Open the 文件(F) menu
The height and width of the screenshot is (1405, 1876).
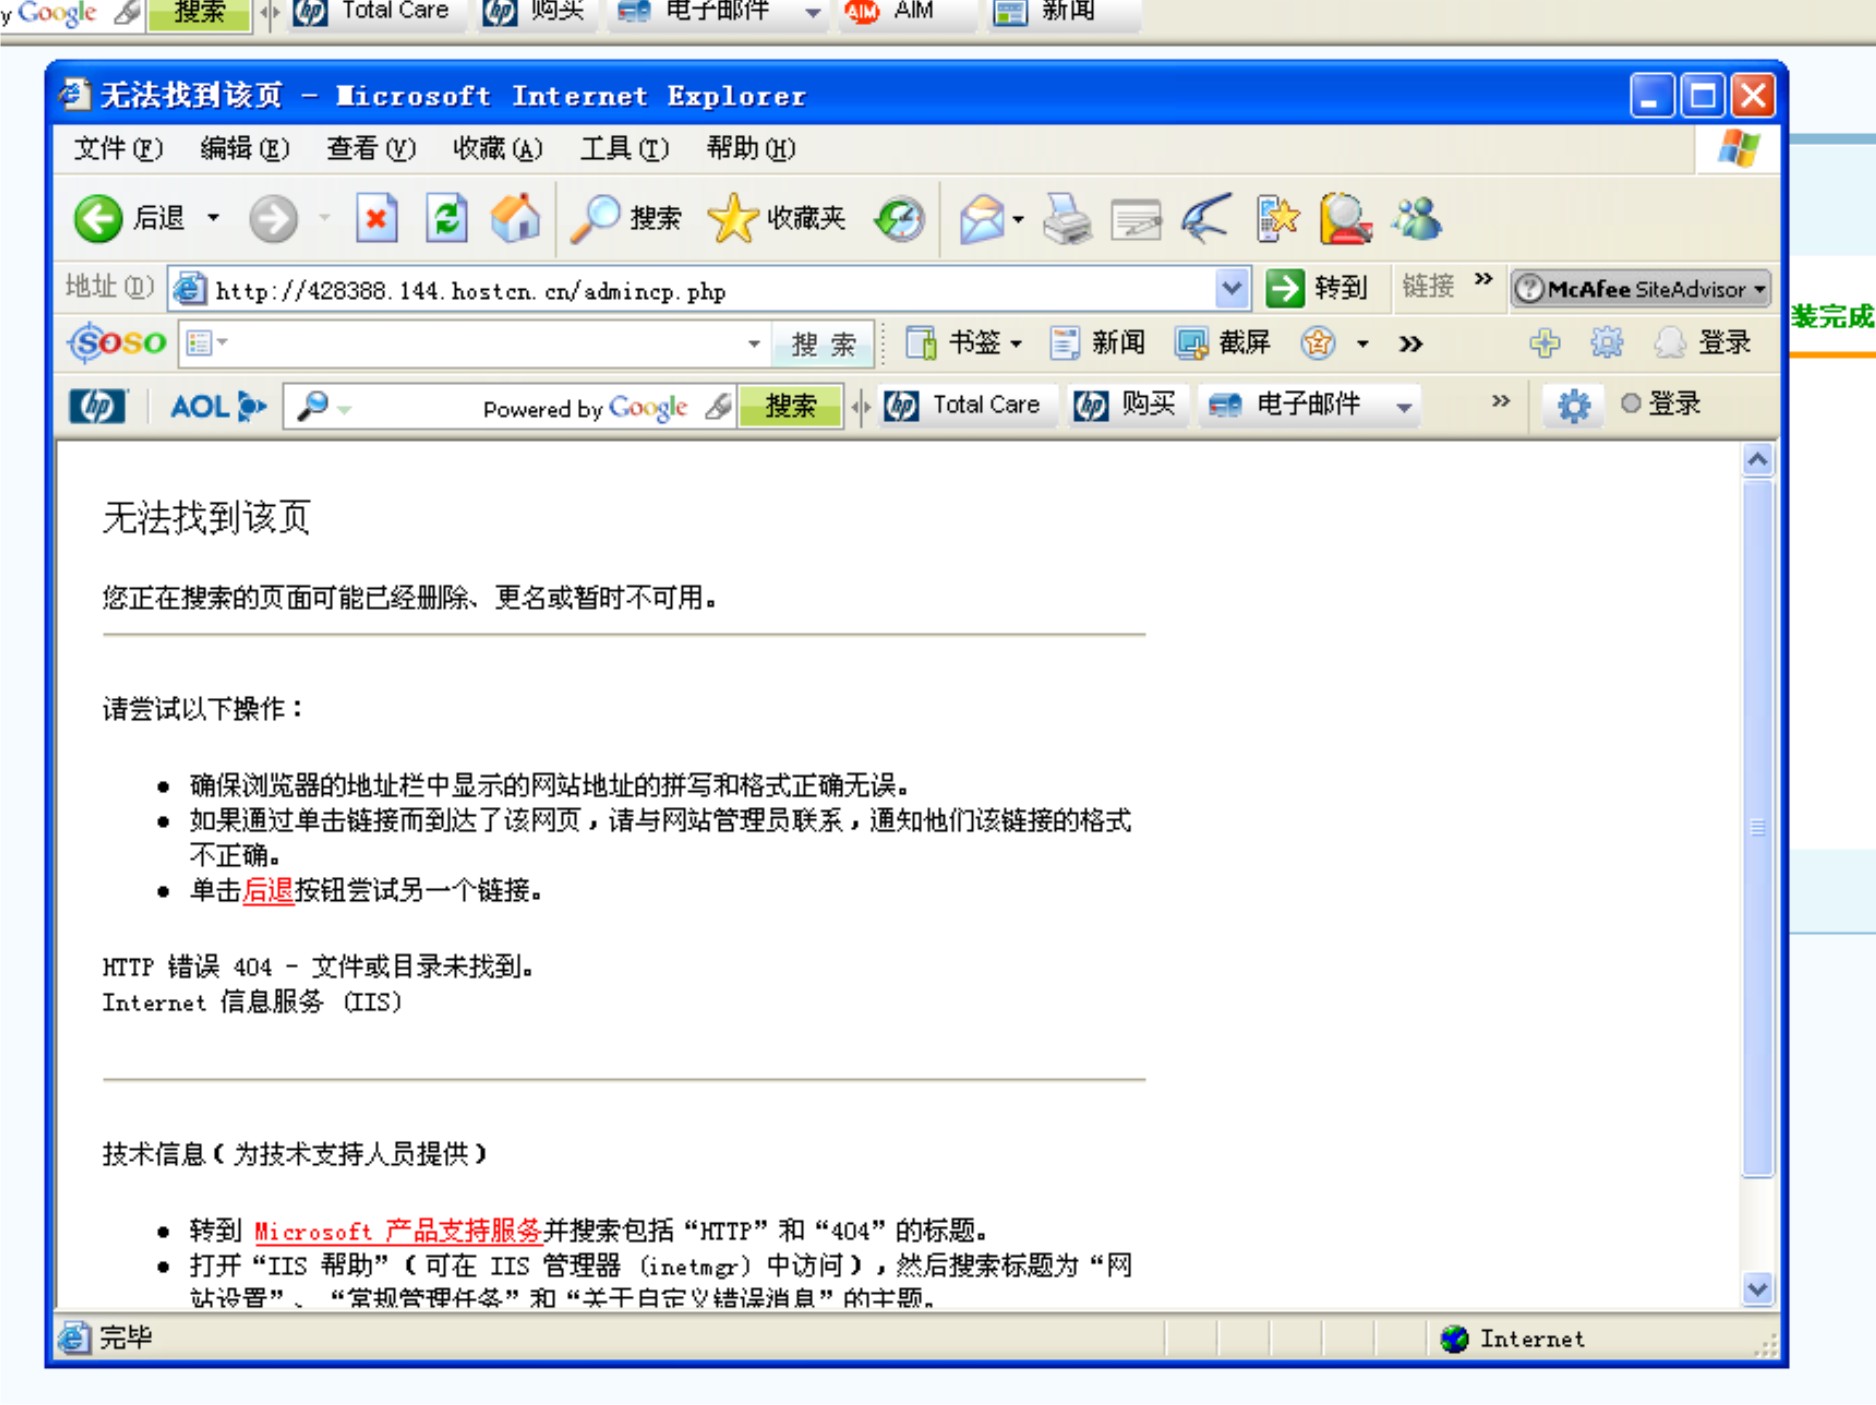(x=118, y=149)
